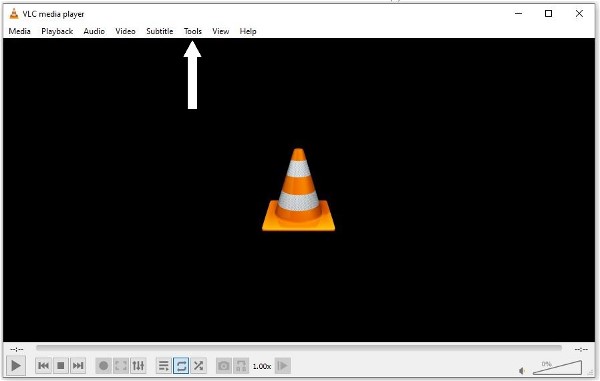This screenshot has width=600, height=381.
Task: Open the Tools menu
Action: click(192, 31)
